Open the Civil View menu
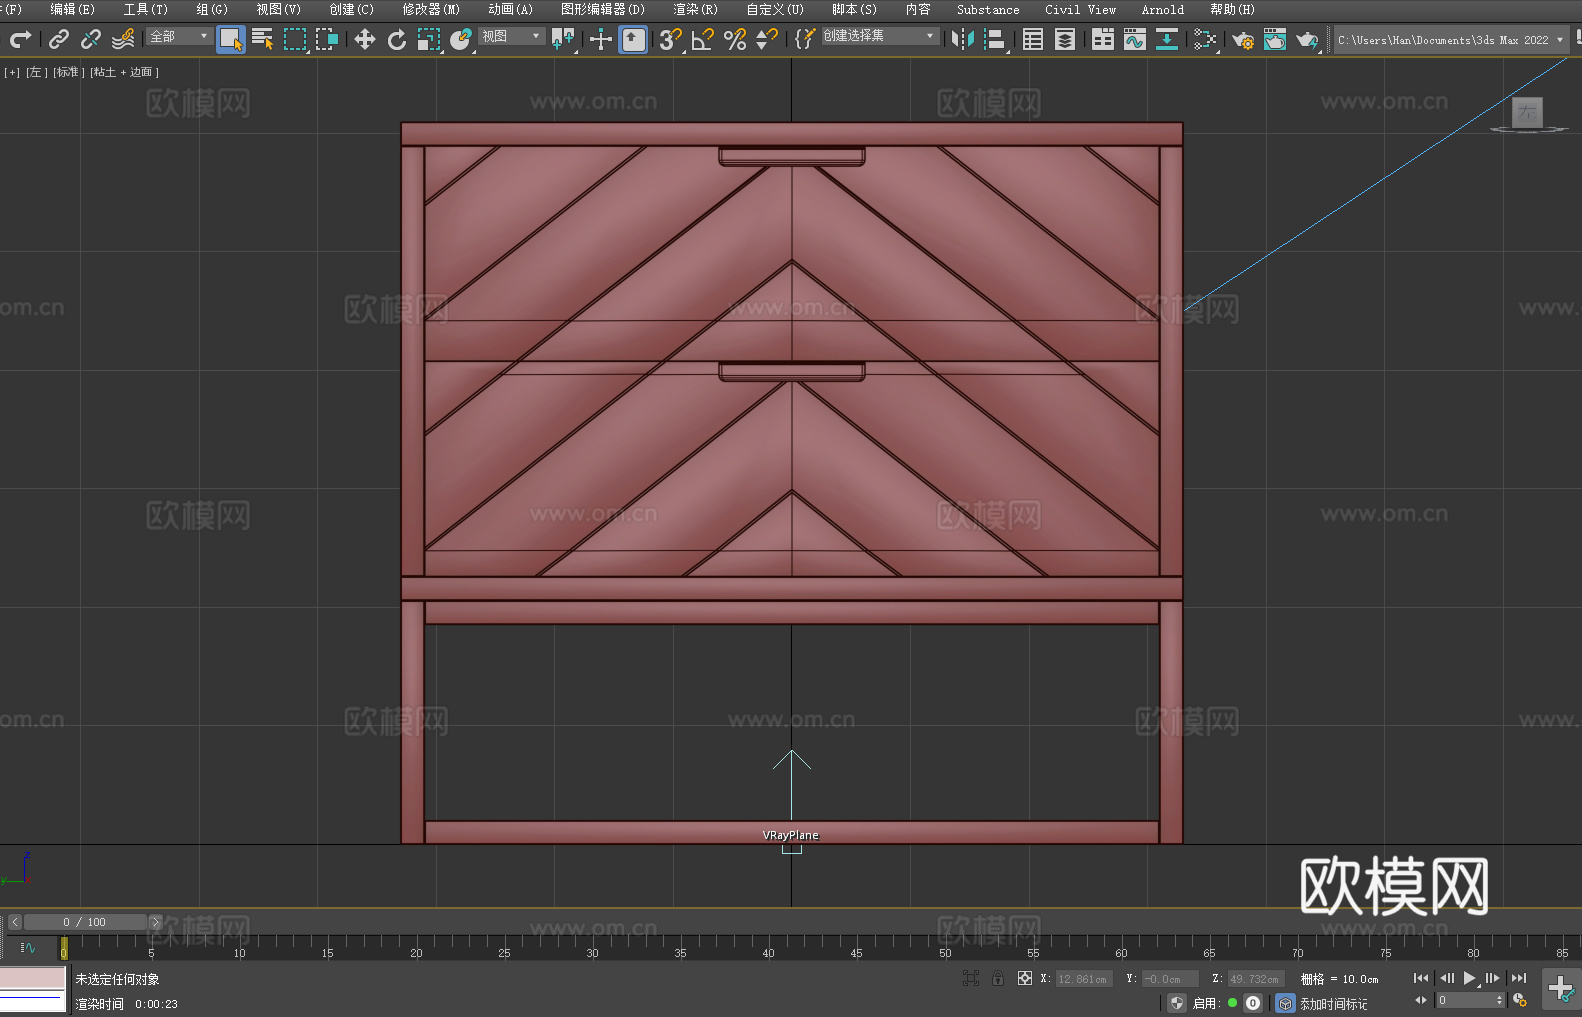Viewport: 1582px width, 1017px height. 1080,9
